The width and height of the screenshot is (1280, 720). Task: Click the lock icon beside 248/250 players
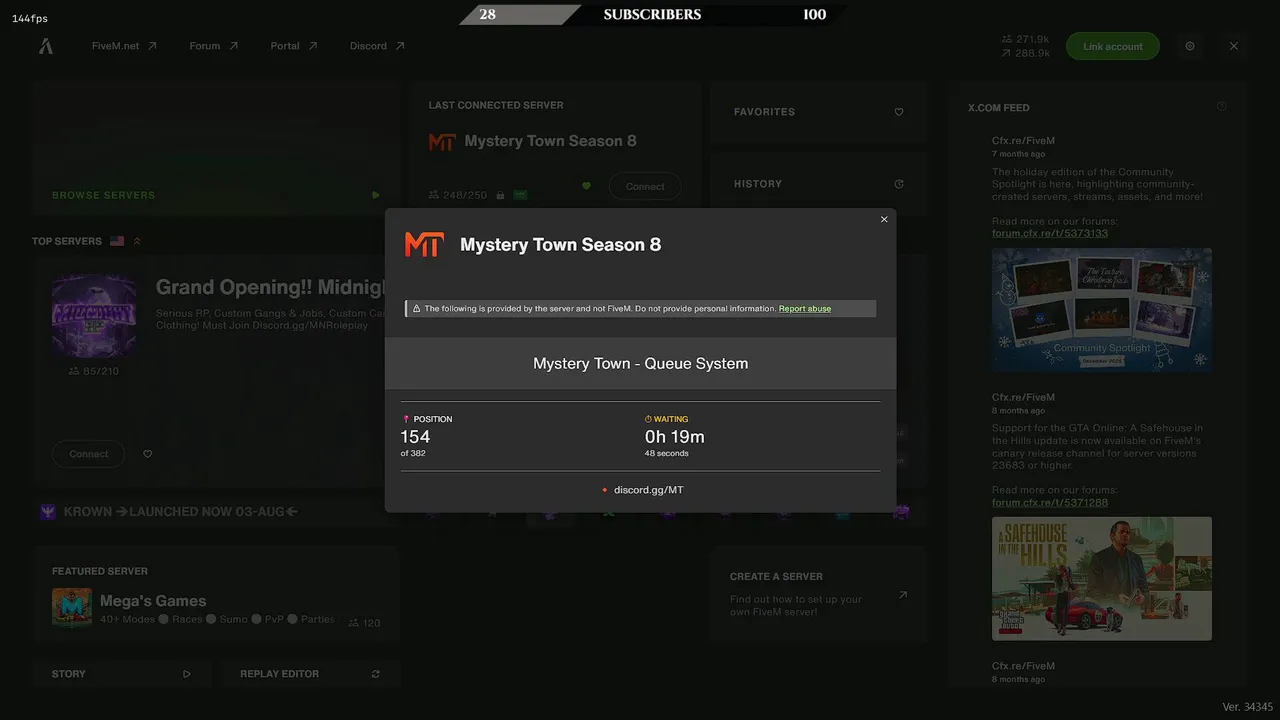pyautogui.click(x=500, y=195)
